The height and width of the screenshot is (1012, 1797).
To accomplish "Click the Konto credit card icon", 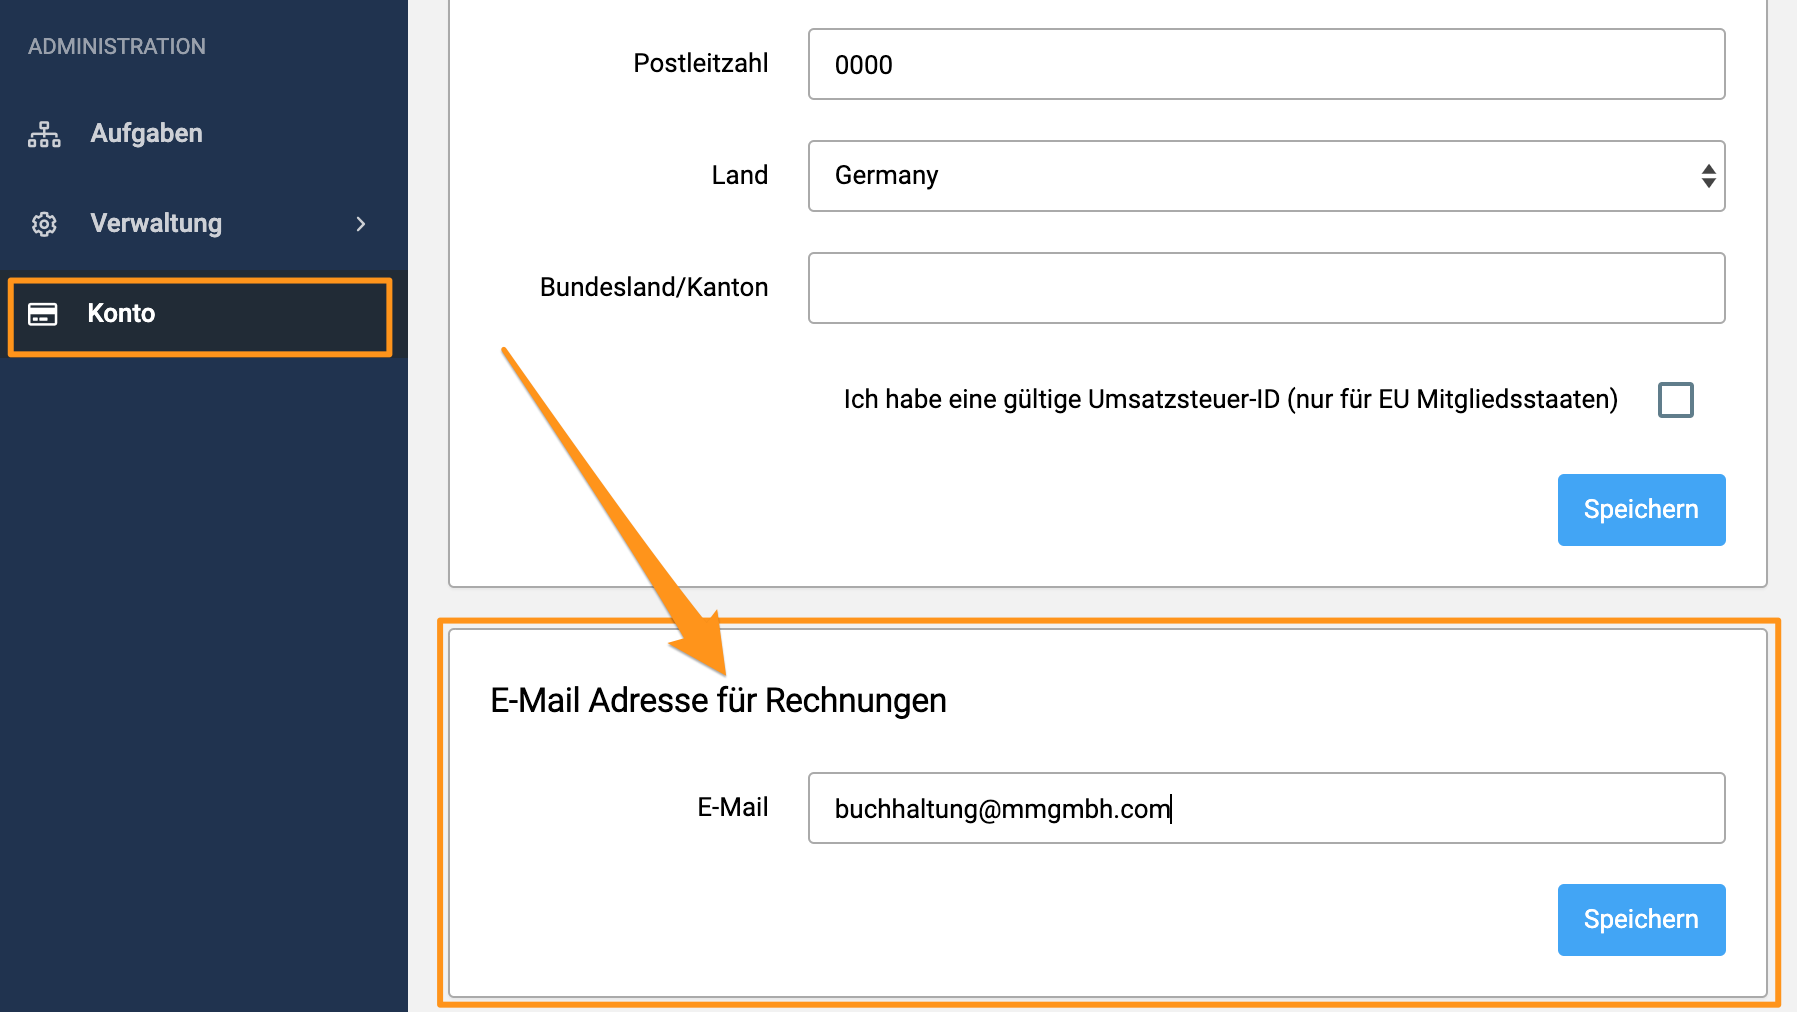I will coord(43,314).
